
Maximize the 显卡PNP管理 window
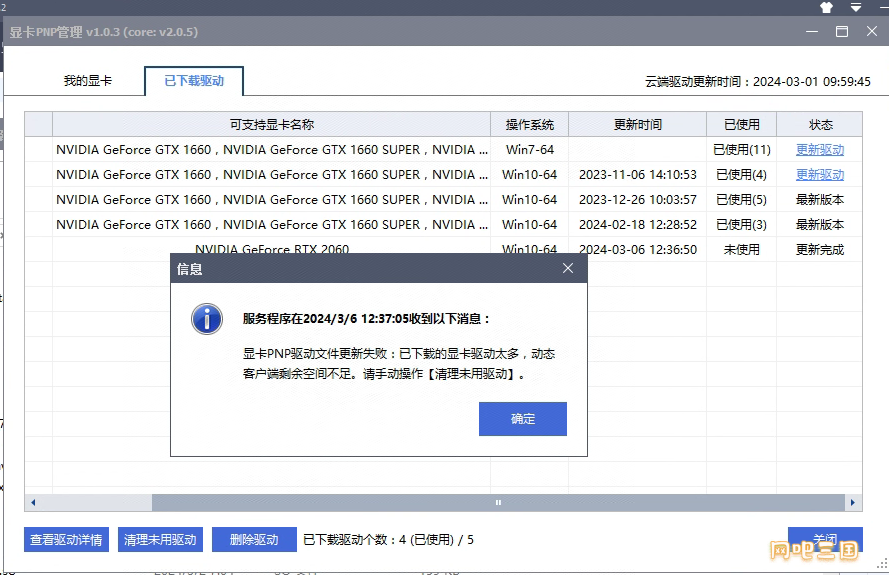(842, 32)
